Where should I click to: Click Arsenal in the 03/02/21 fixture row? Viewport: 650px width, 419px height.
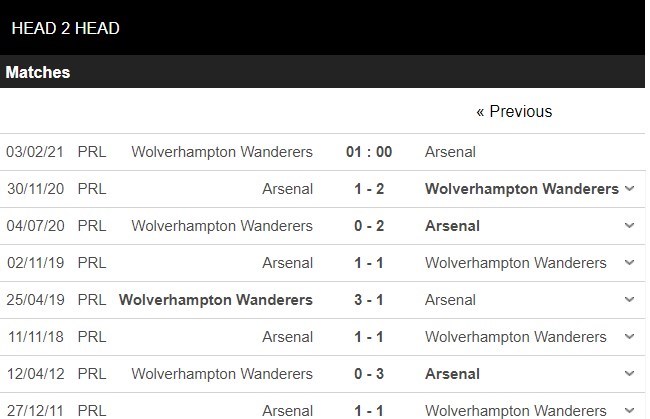click(x=450, y=152)
